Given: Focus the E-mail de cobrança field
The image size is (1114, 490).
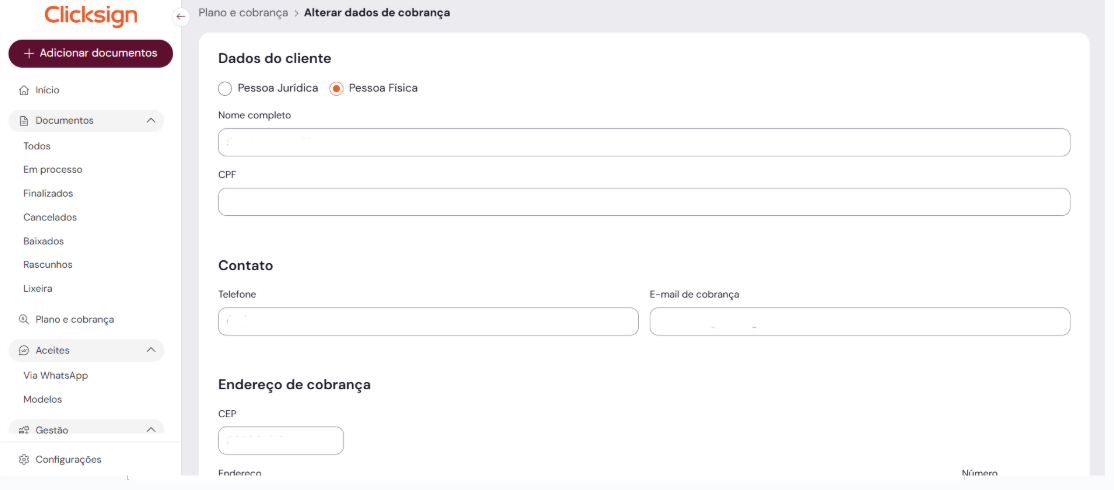Looking at the screenshot, I should click(860, 322).
